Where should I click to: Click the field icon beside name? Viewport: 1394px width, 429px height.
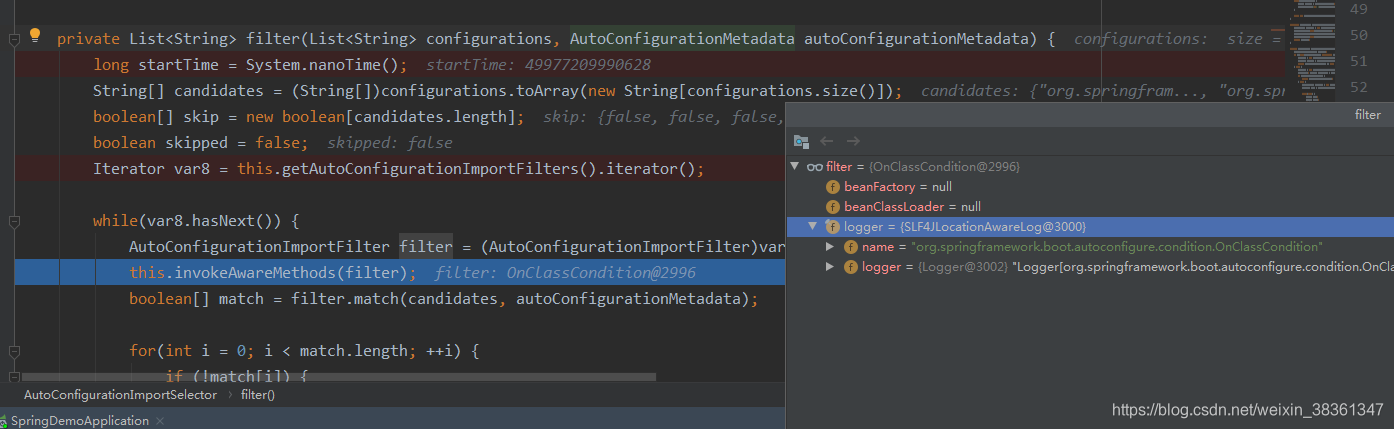[x=850, y=247]
